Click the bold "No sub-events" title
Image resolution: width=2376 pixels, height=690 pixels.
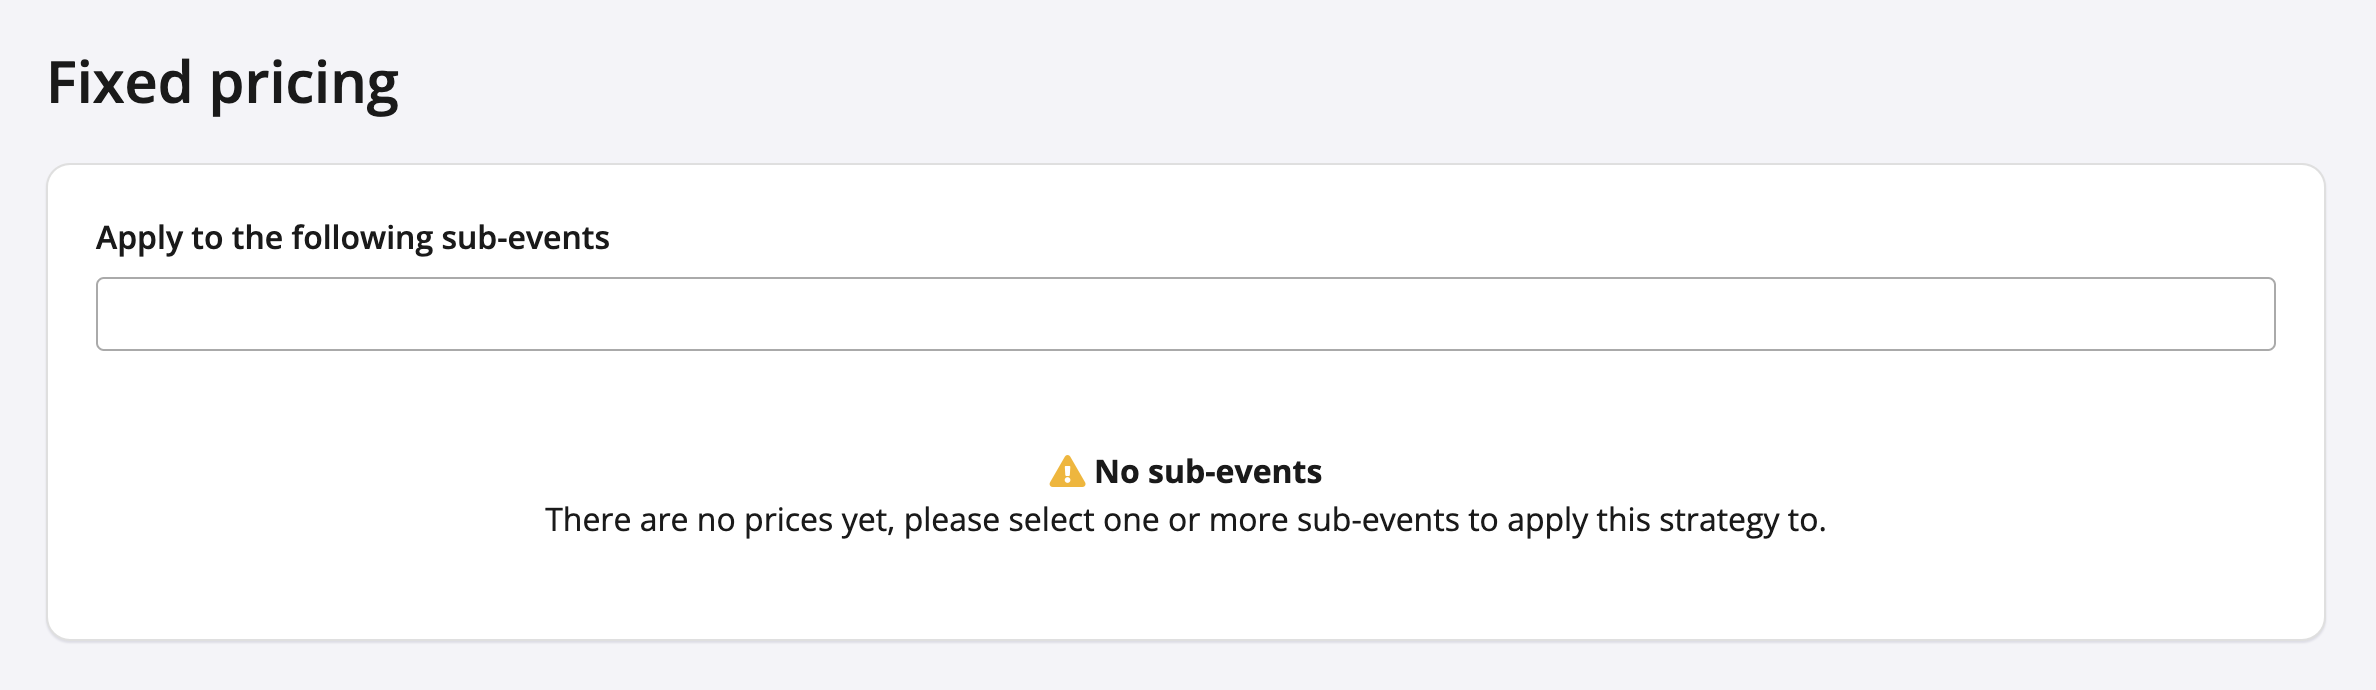[x=1208, y=471]
